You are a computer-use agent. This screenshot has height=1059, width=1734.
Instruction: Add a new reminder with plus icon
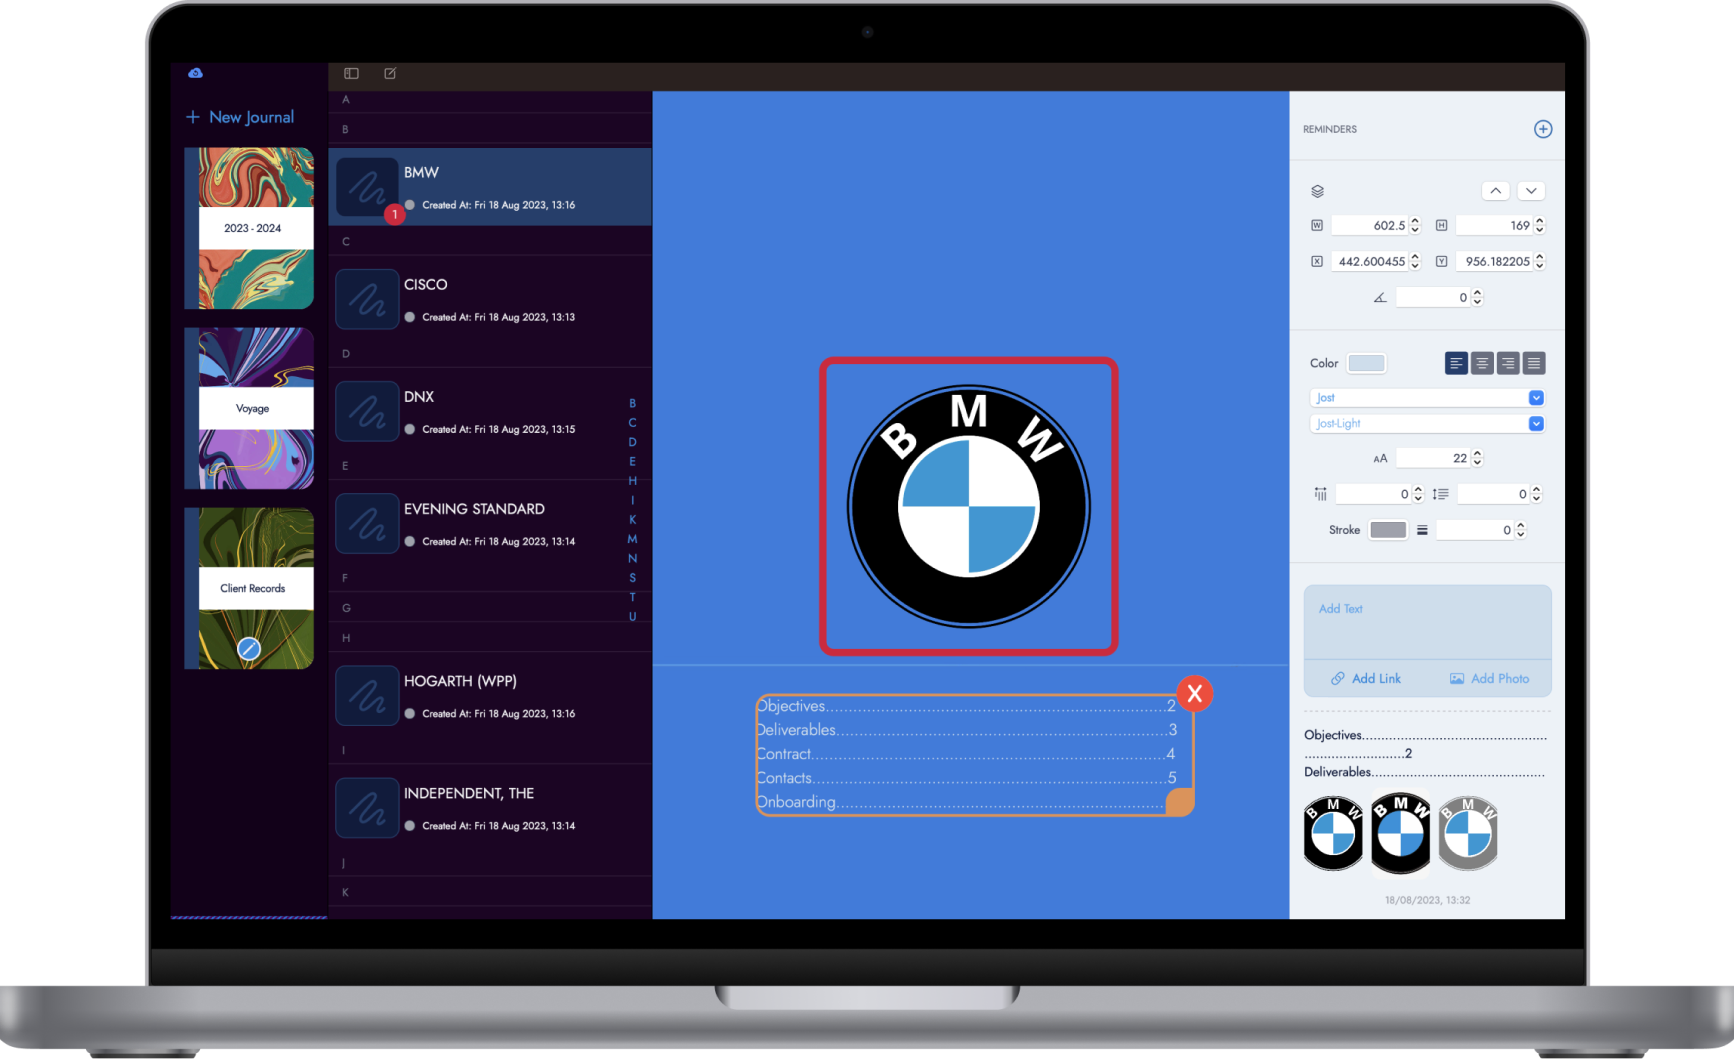click(1543, 129)
